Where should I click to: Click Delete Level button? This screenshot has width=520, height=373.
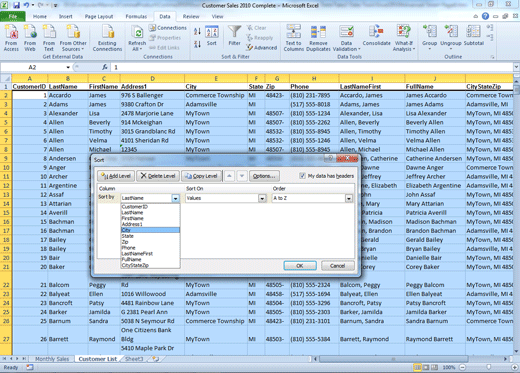point(158,176)
